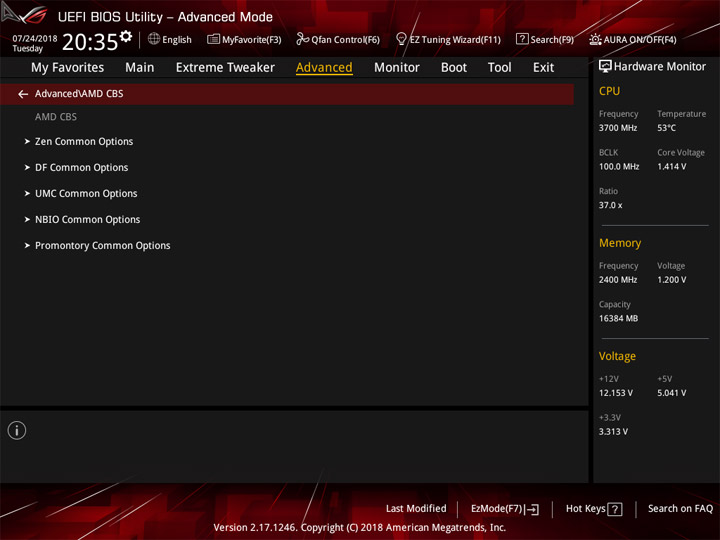Viewport: 720px width, 540px height.
Task: Open Qfan Control(F6)
Action: click(x=345, y=40)
